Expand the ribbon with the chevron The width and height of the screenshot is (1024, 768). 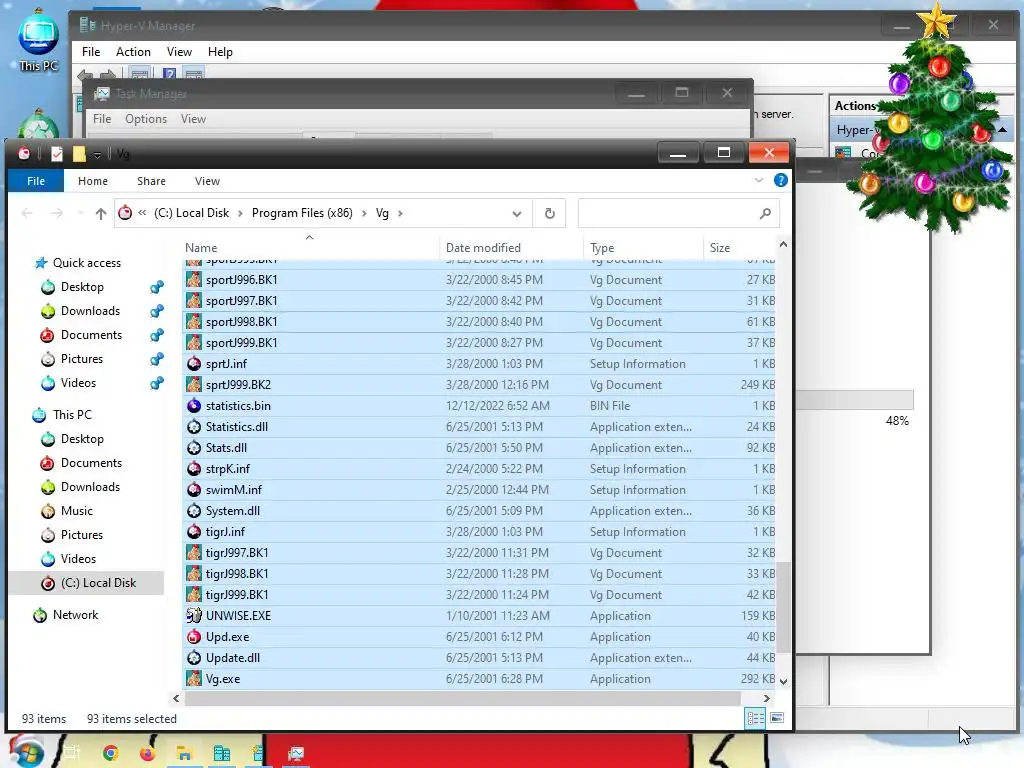click(758, 180)
